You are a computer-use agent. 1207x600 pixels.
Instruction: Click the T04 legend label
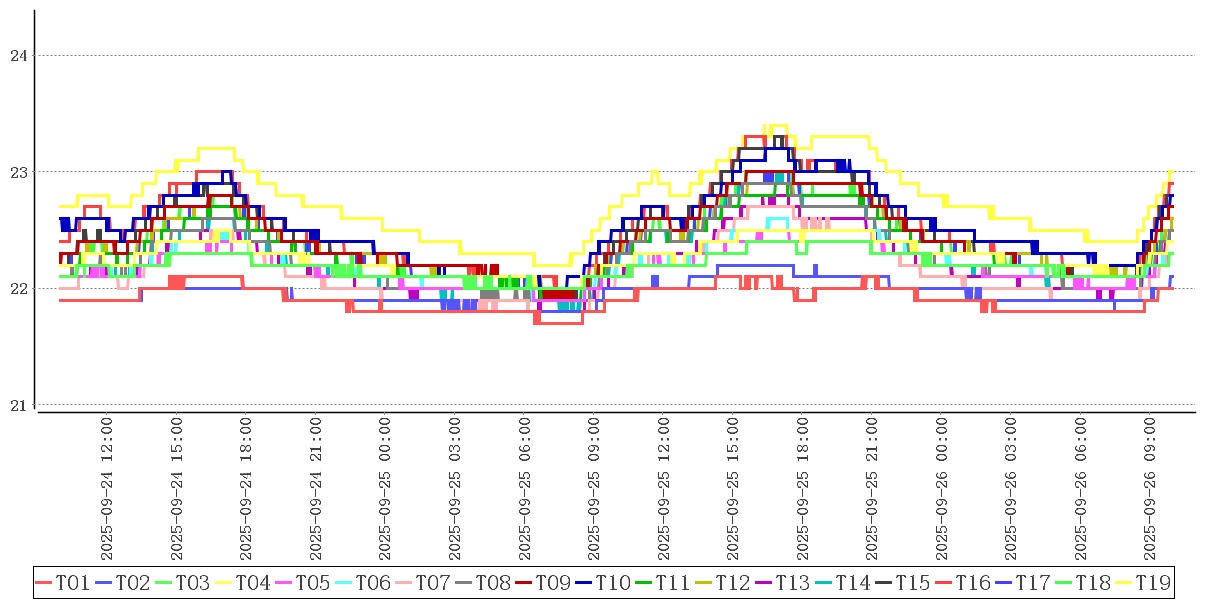coord(252,582)
